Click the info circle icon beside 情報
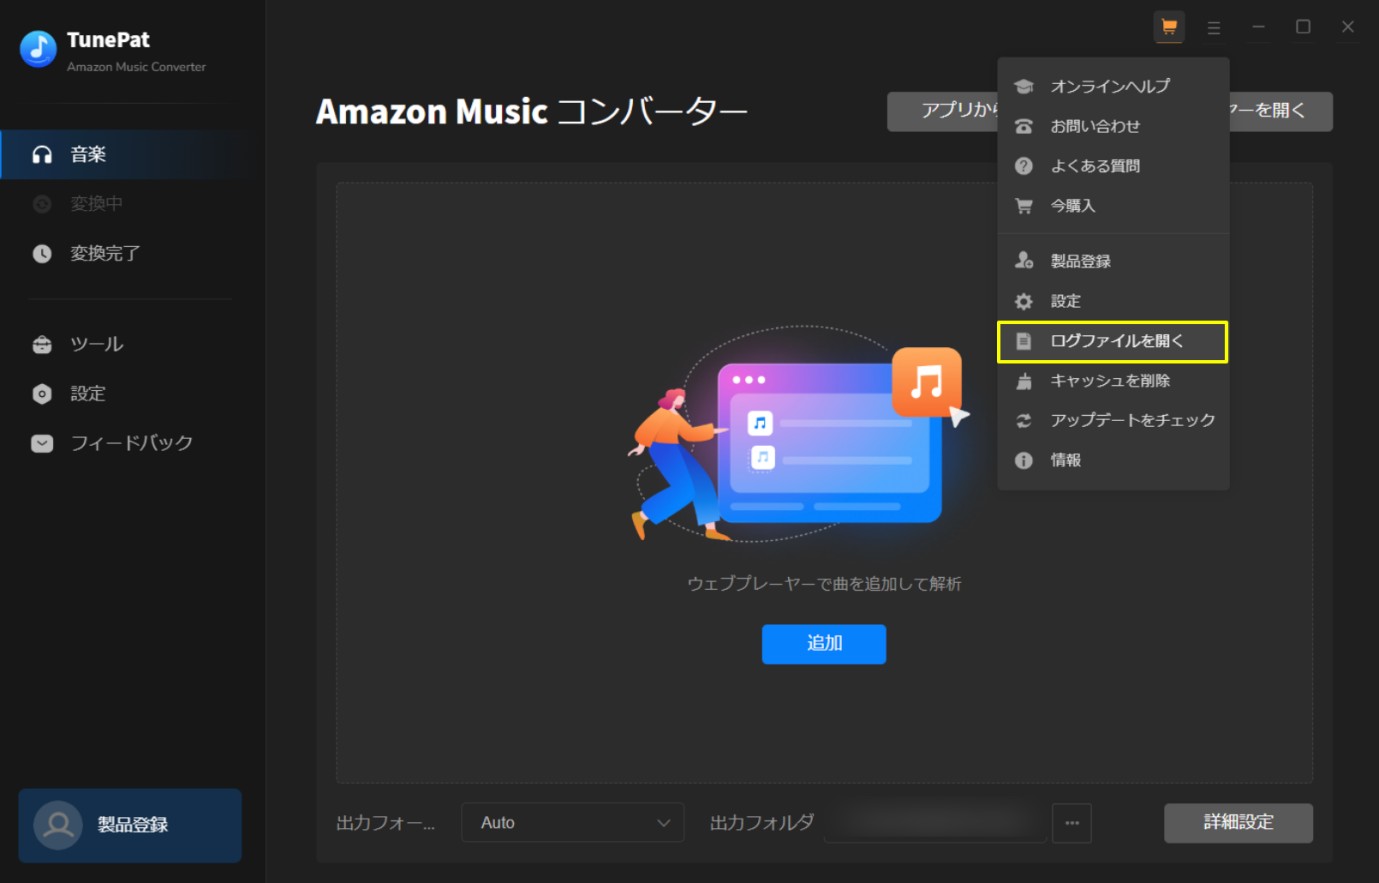The height and width of the screenshot is (883, 1379). tap(1024, 461)
